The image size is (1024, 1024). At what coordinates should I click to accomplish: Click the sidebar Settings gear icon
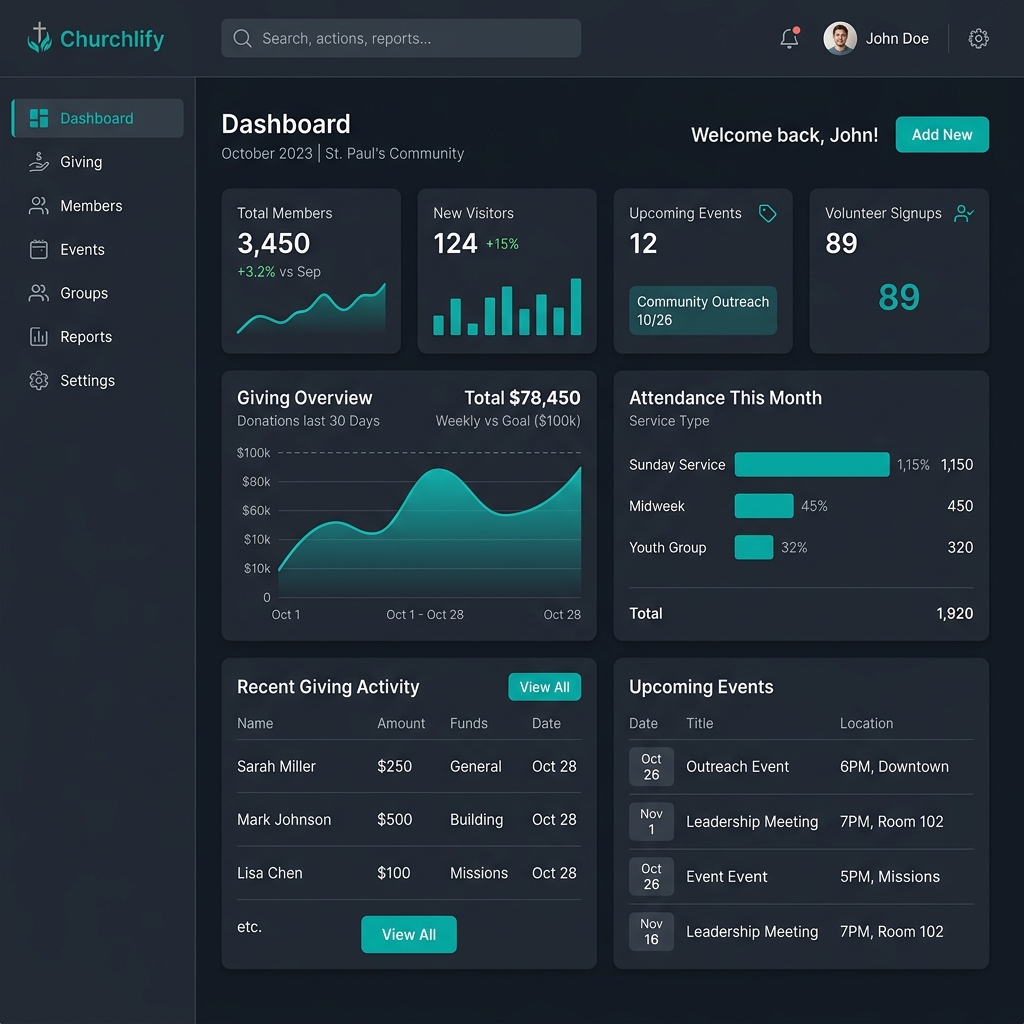point(39,380)
